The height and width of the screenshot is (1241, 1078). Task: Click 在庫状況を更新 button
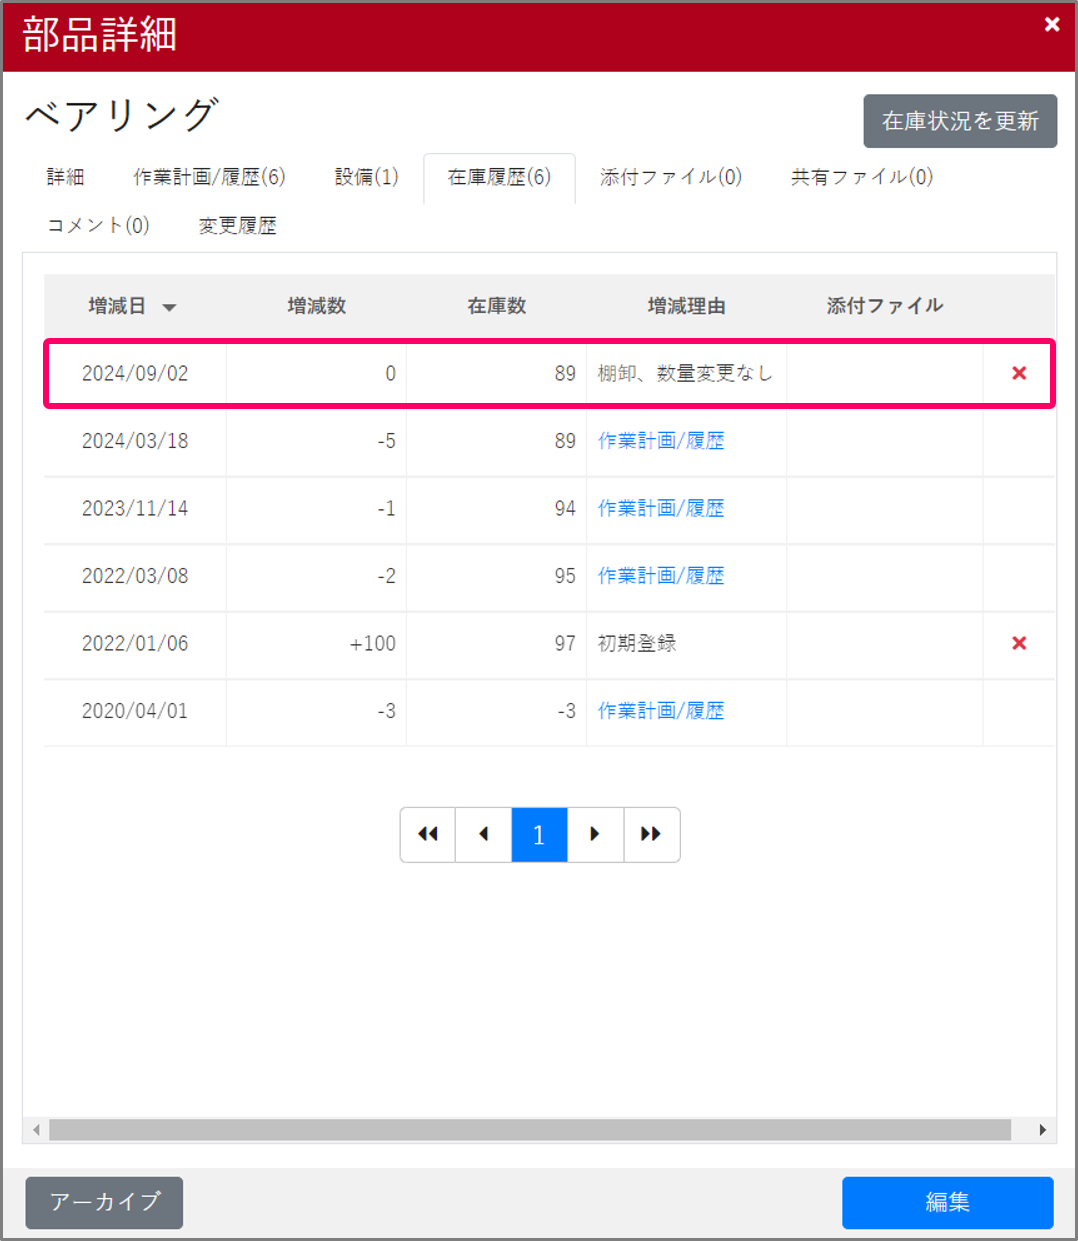click(x=959, y=121)
